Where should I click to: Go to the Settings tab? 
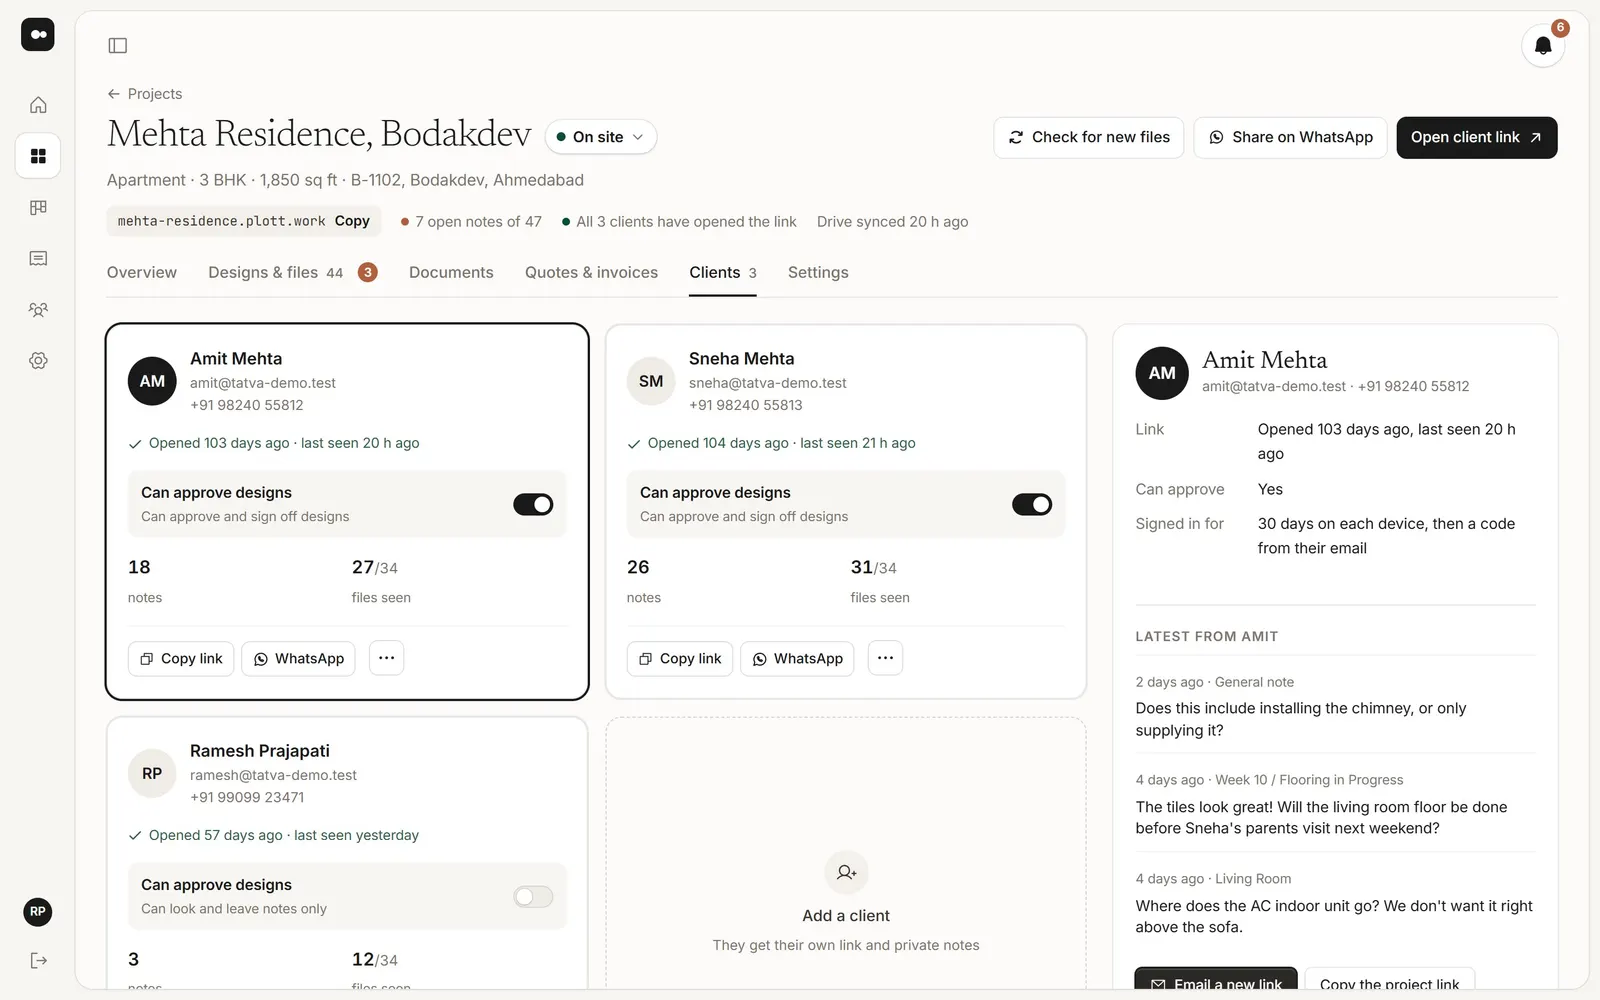coord(818,272)
